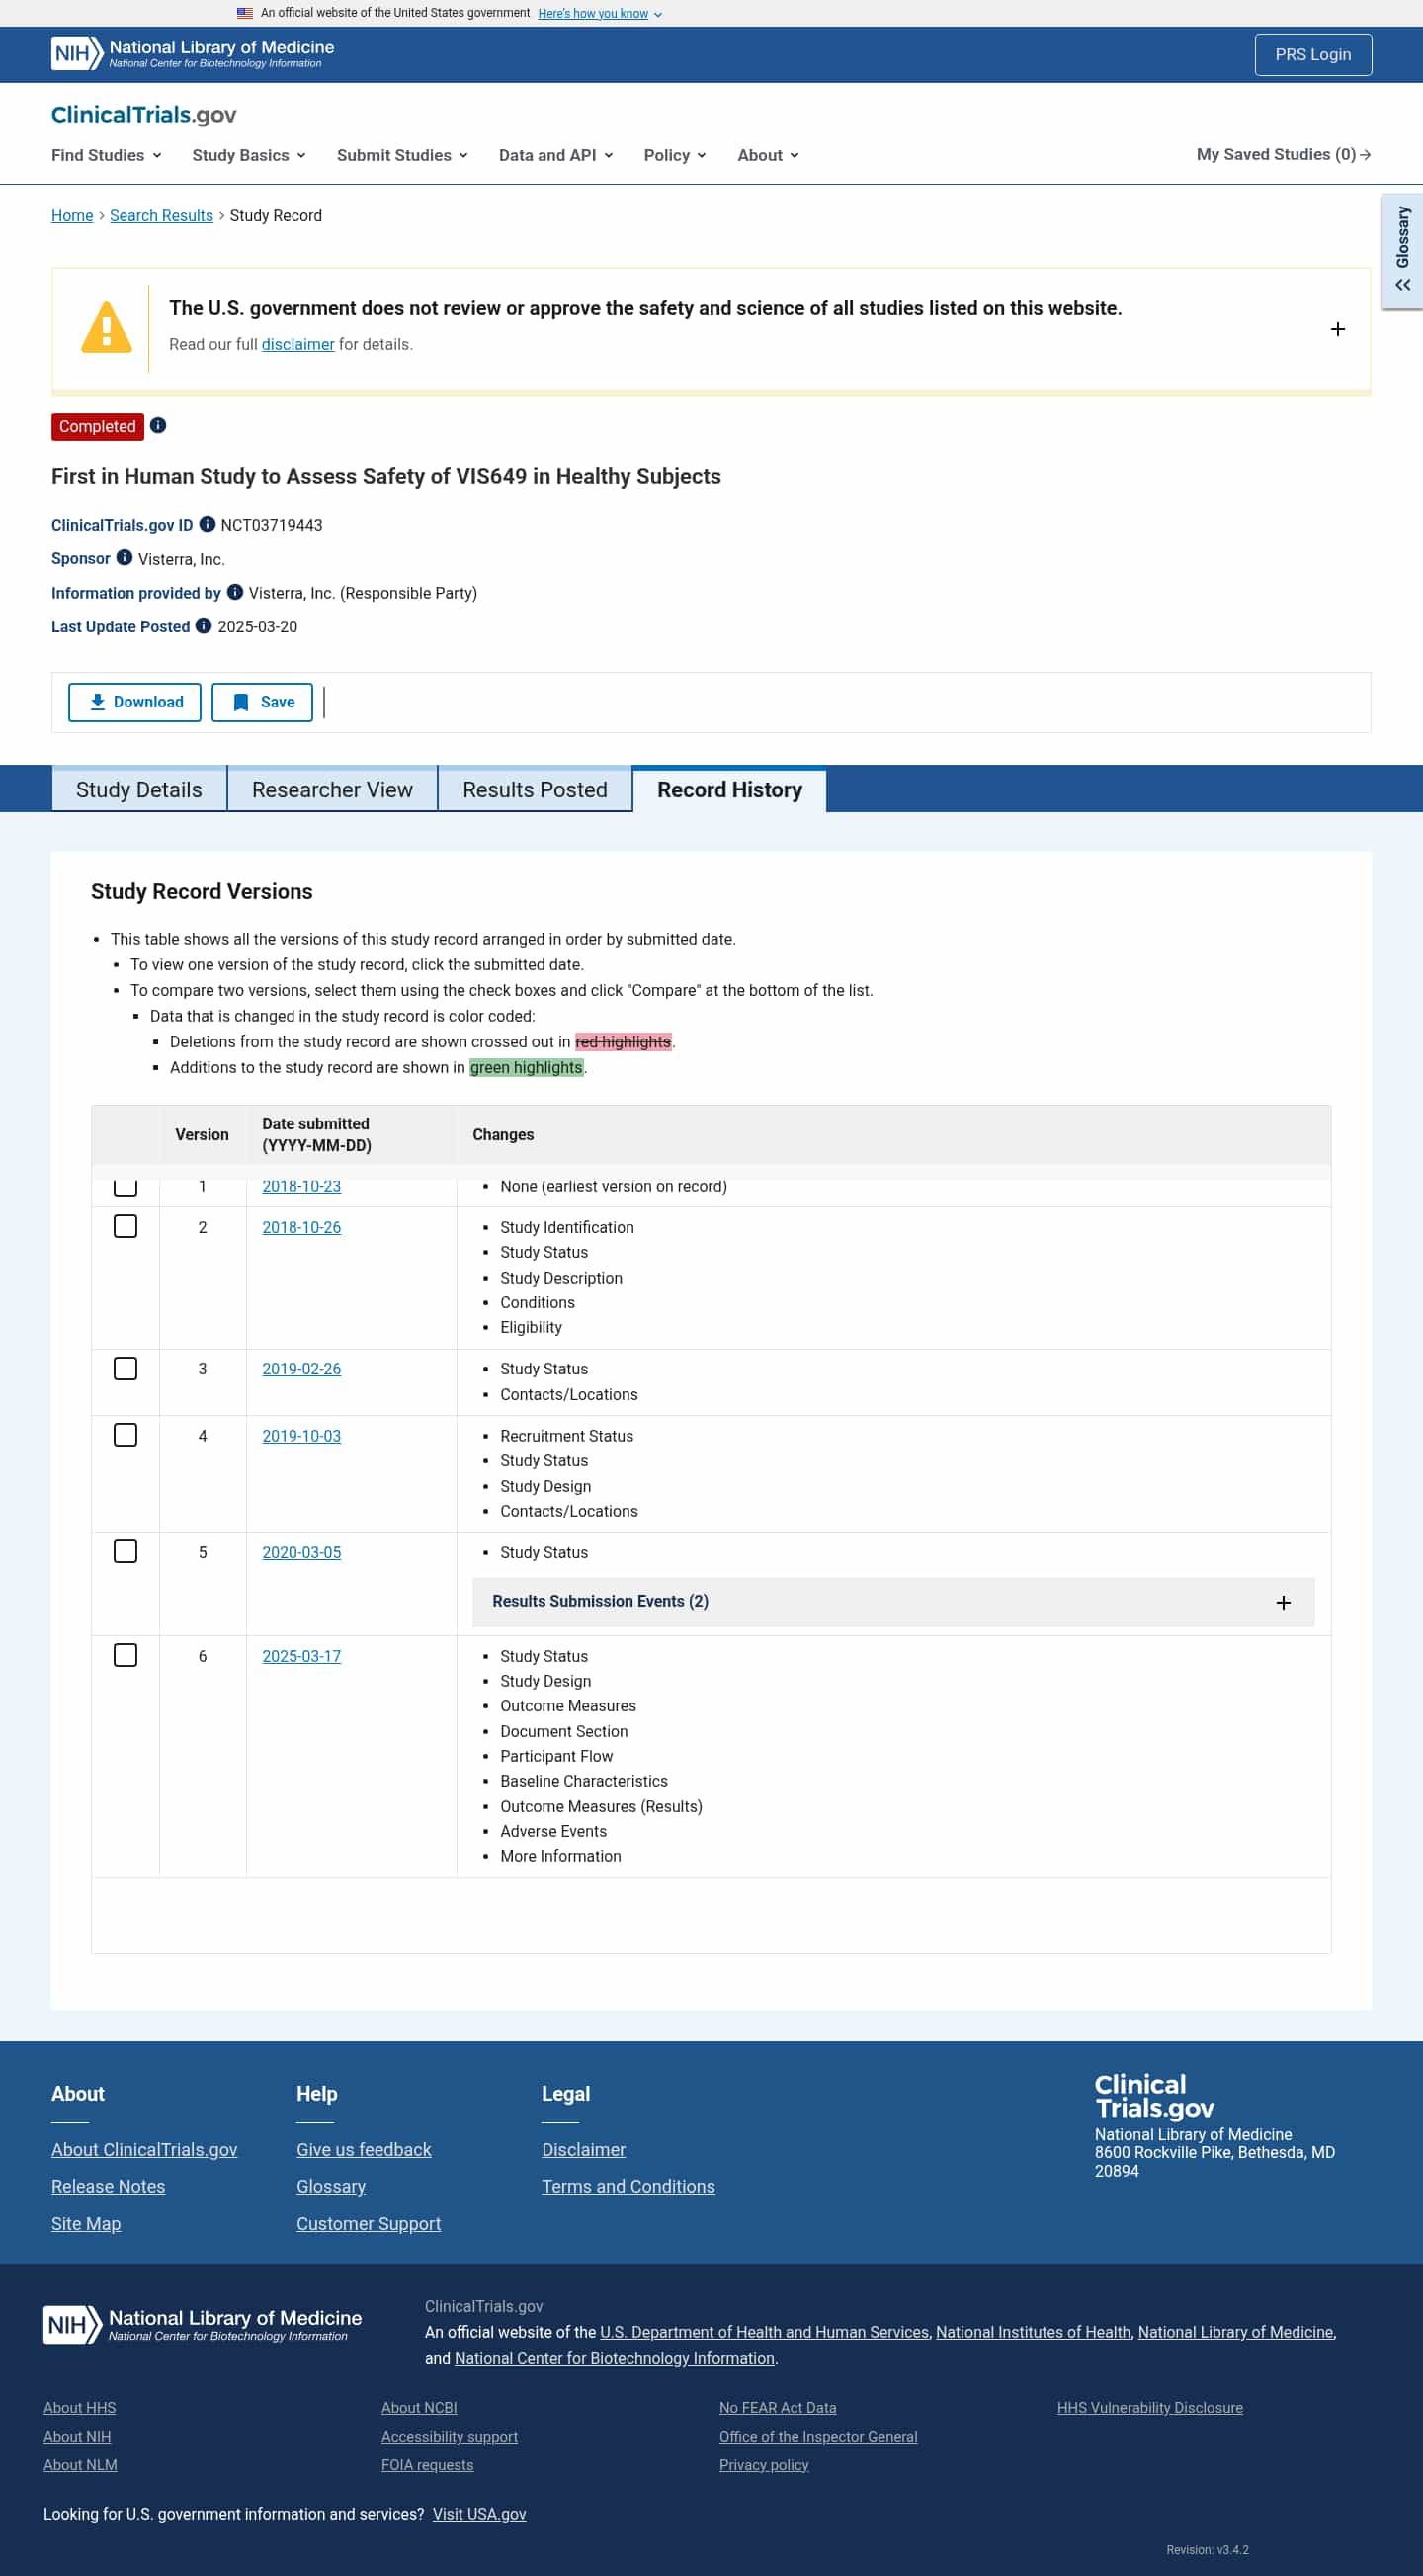Click Give us feedback link
This screenshot has width=1423, height=2576.
pos(364,2149)
